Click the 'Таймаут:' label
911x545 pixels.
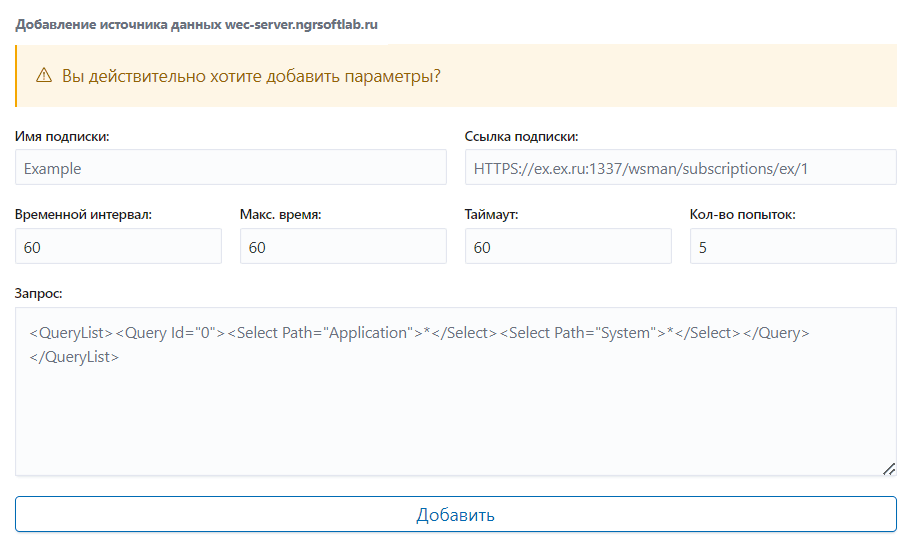[x=491, y=215]
